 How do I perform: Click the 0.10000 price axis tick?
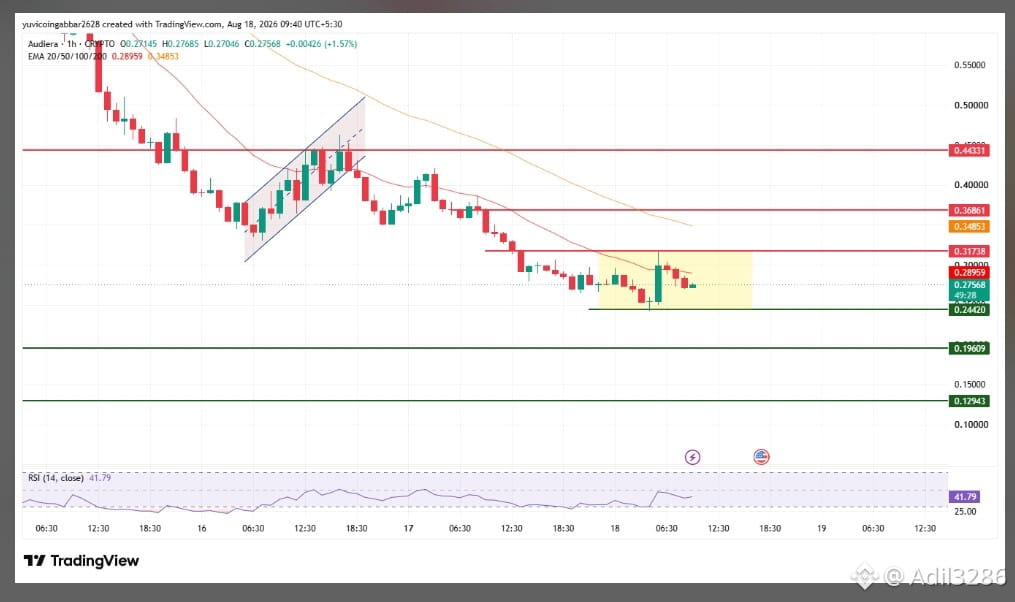[x=971, y=425]
